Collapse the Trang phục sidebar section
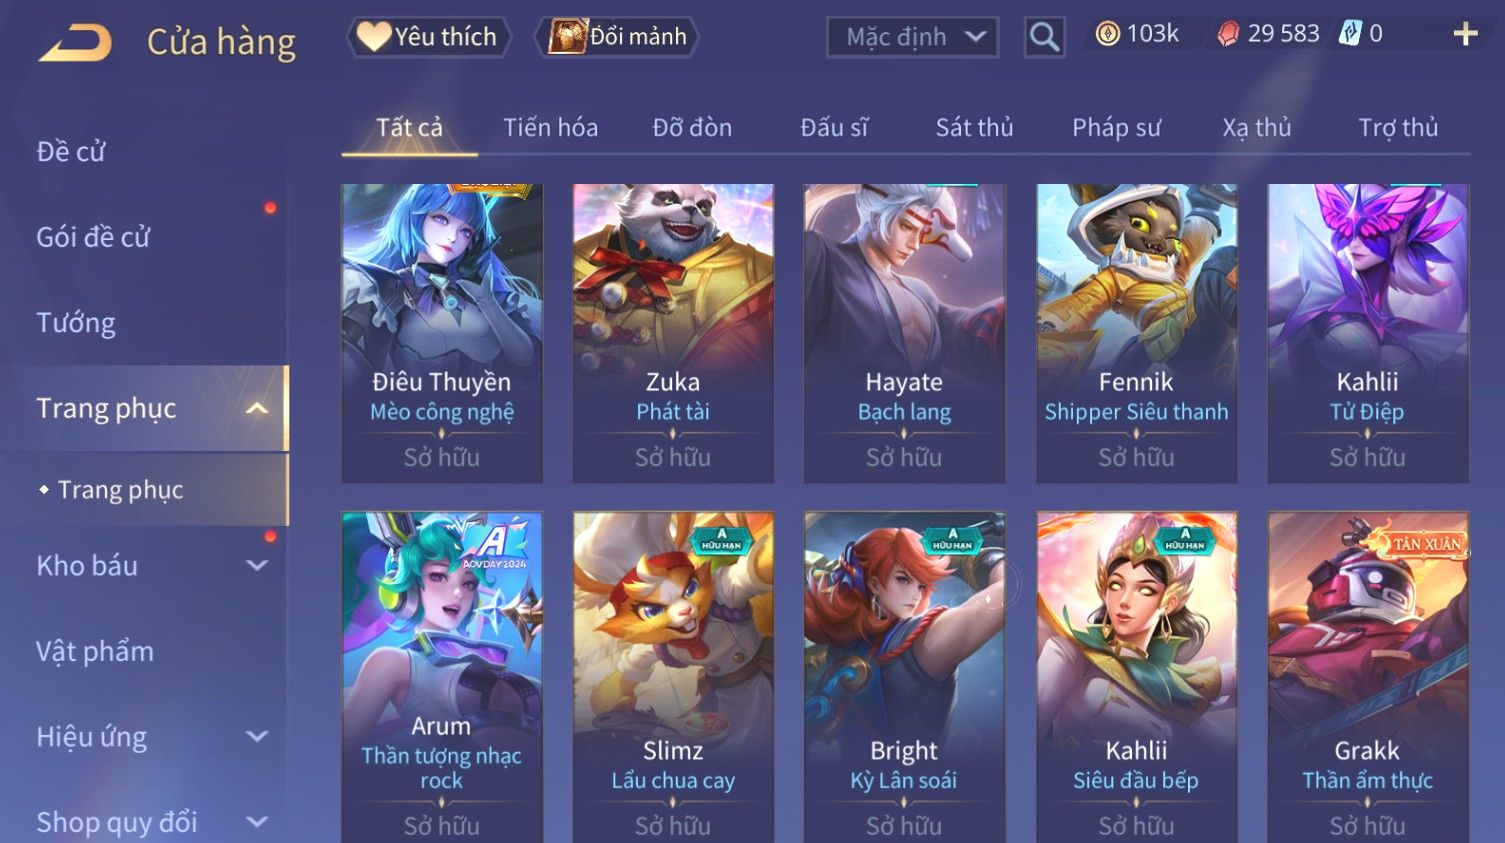Image resolution: width=1505 pixels, height=843 pixels. pos(257,408)
